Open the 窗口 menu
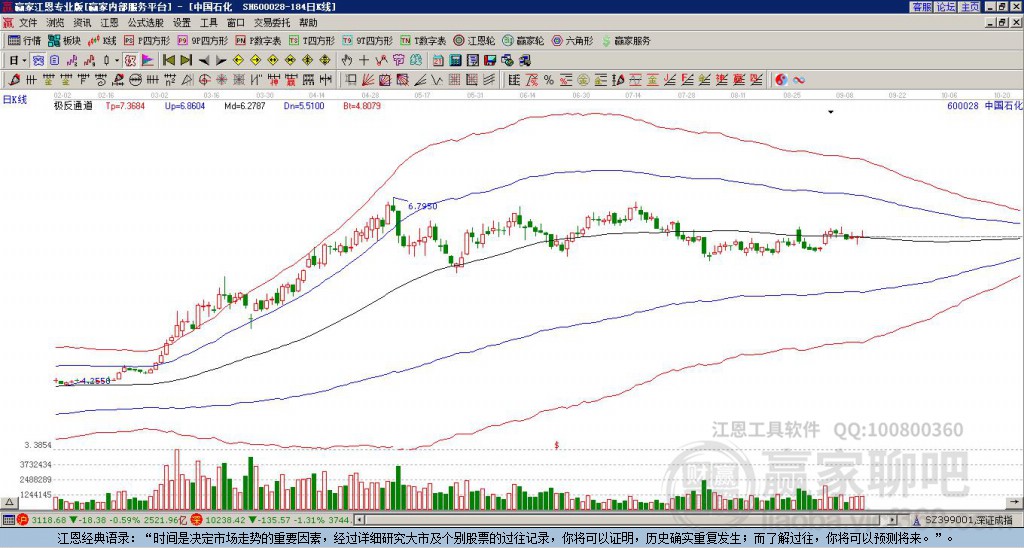Viewport: 1024px width, 548px height. (236, 23)
